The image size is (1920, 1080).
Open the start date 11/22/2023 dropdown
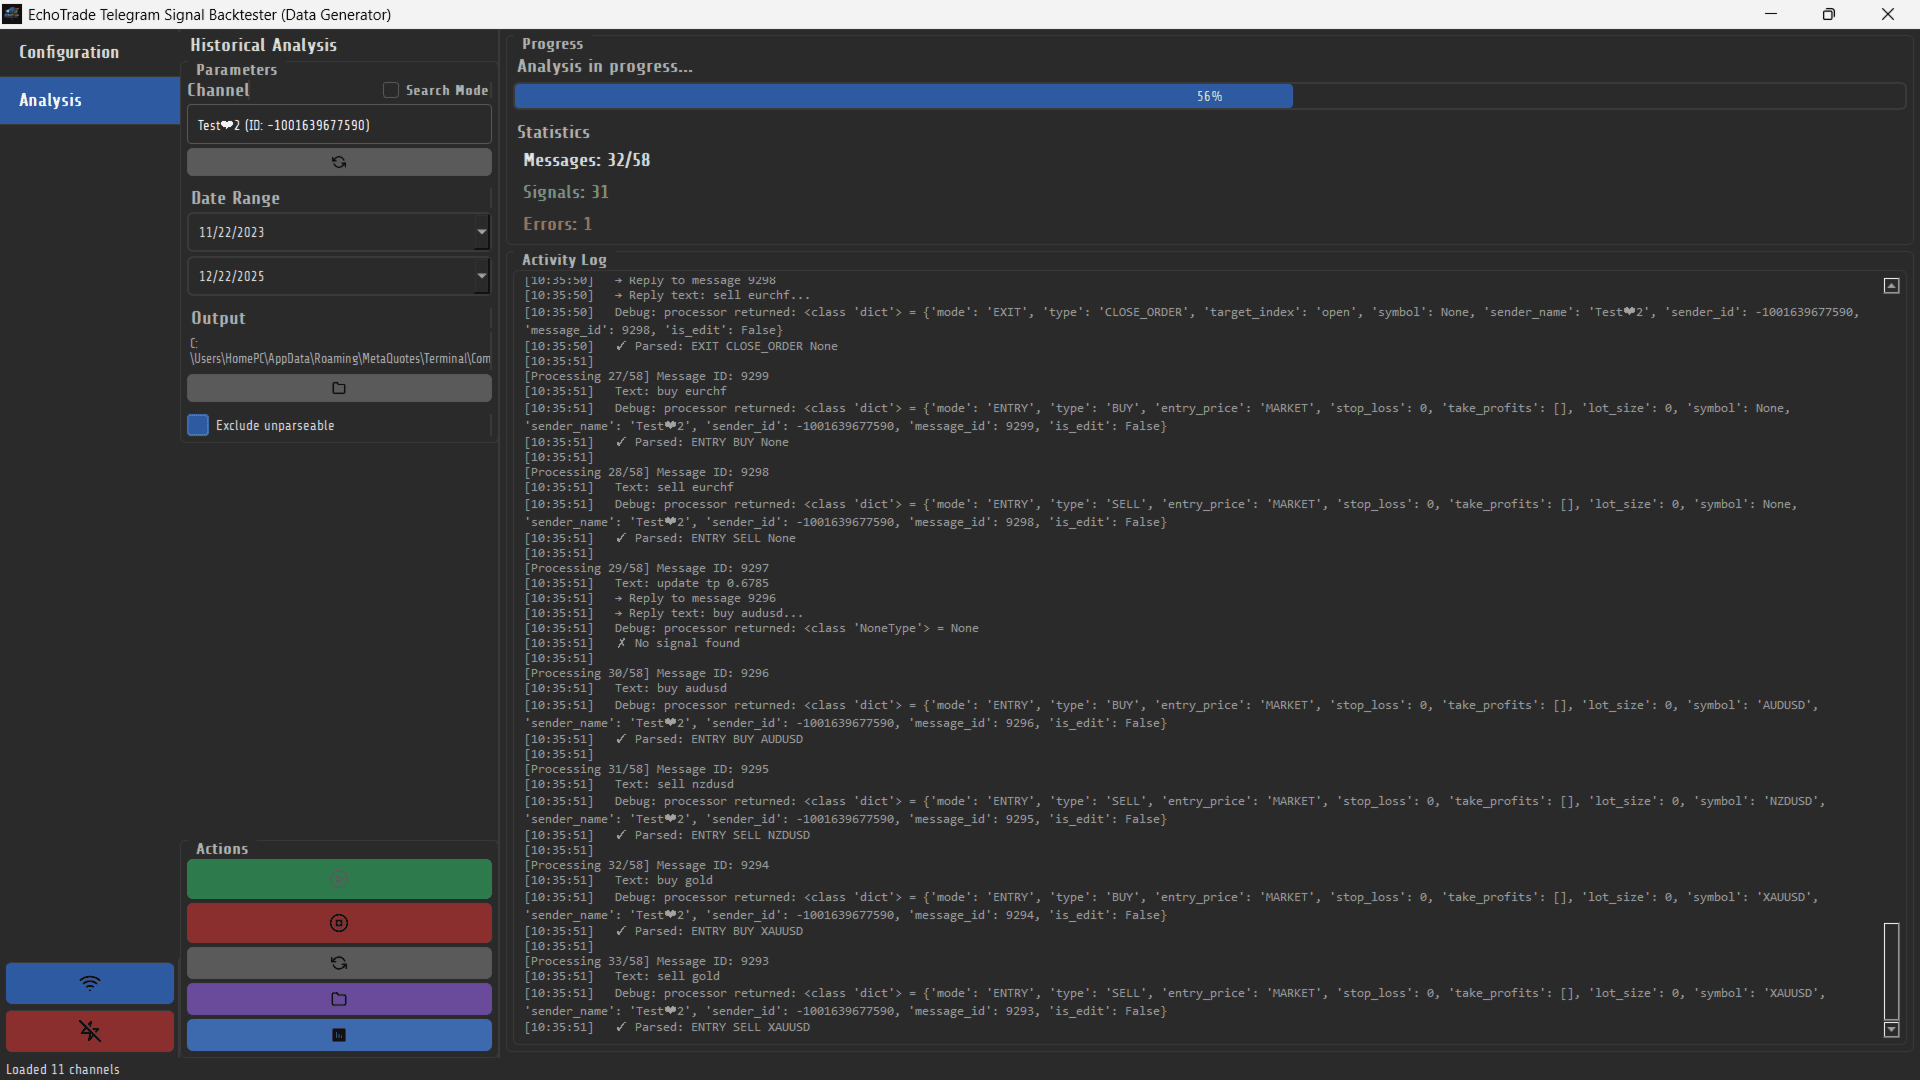[x=481, y=232]
